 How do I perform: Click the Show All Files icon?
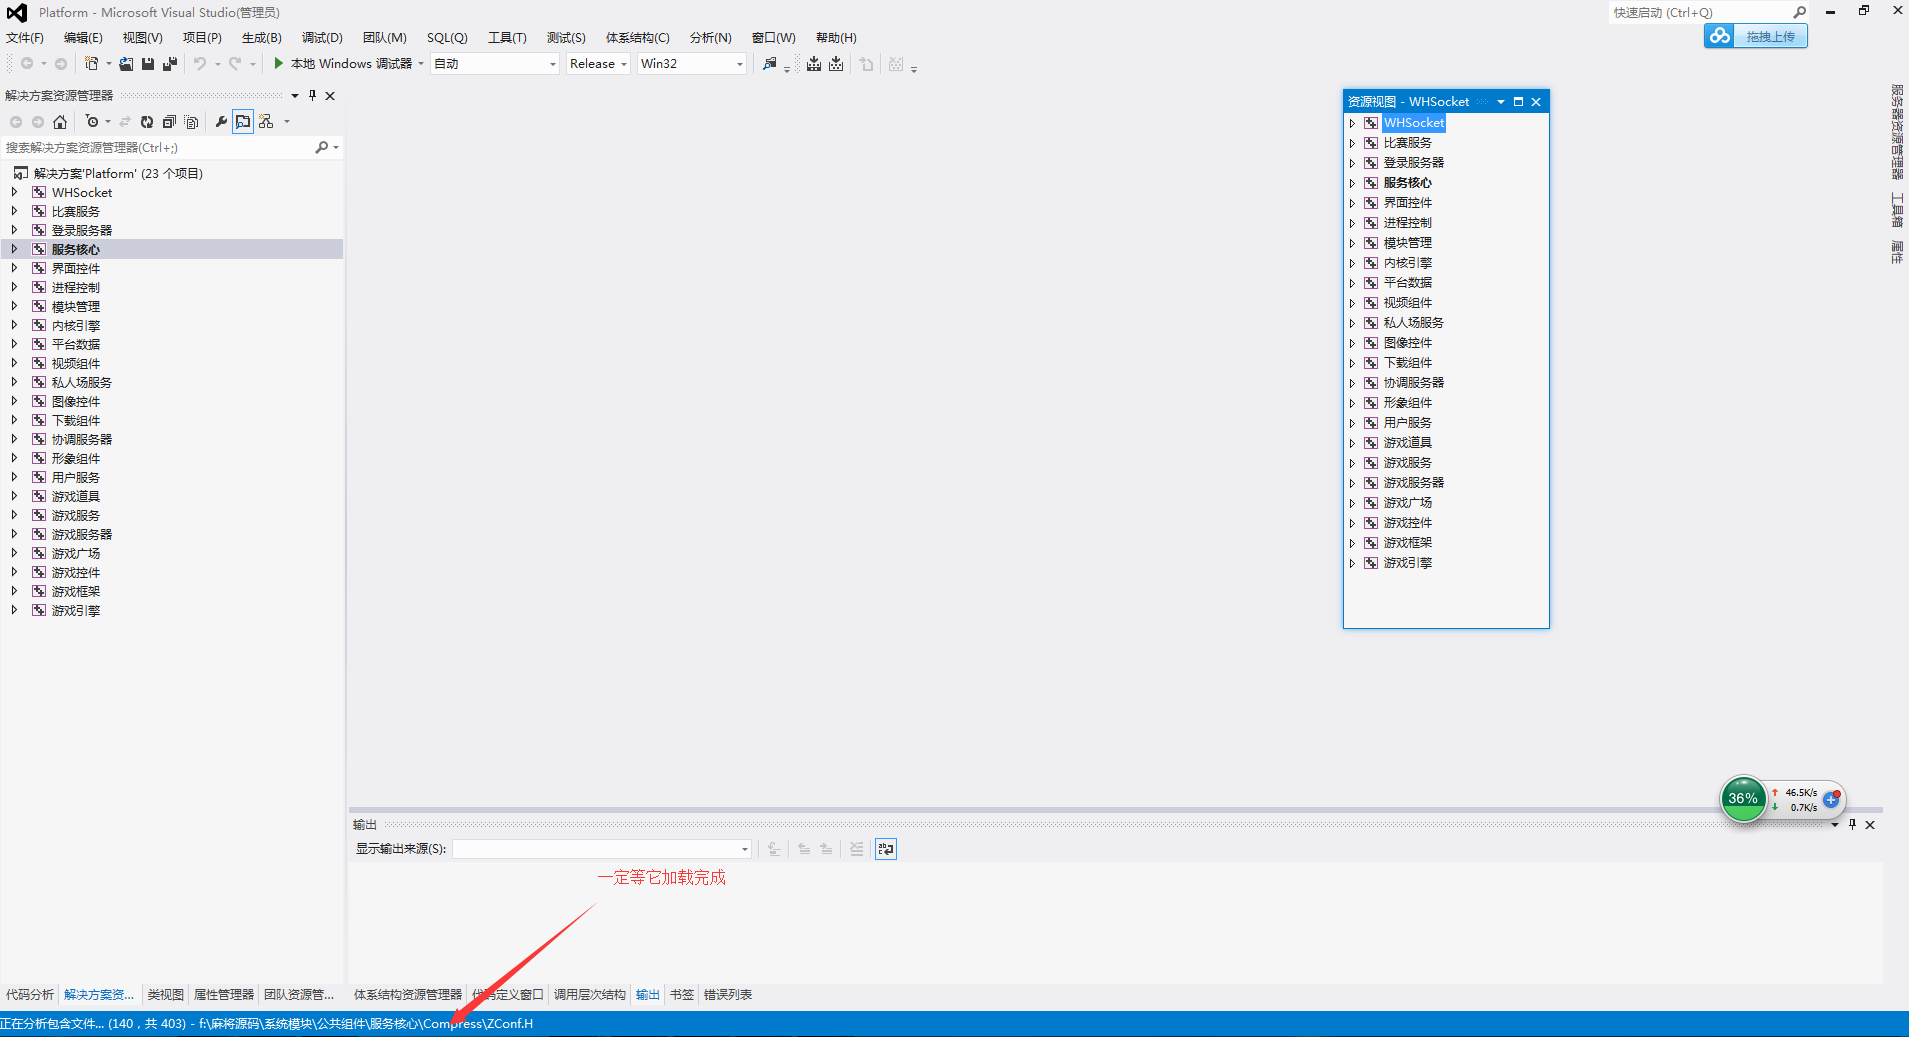click(191, 122)
